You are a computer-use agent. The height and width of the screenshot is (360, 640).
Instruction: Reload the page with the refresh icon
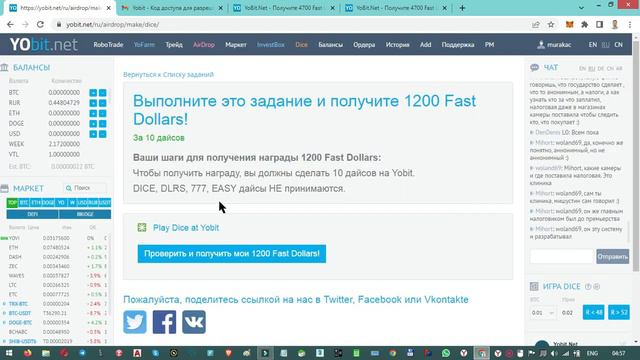(40, 24)
